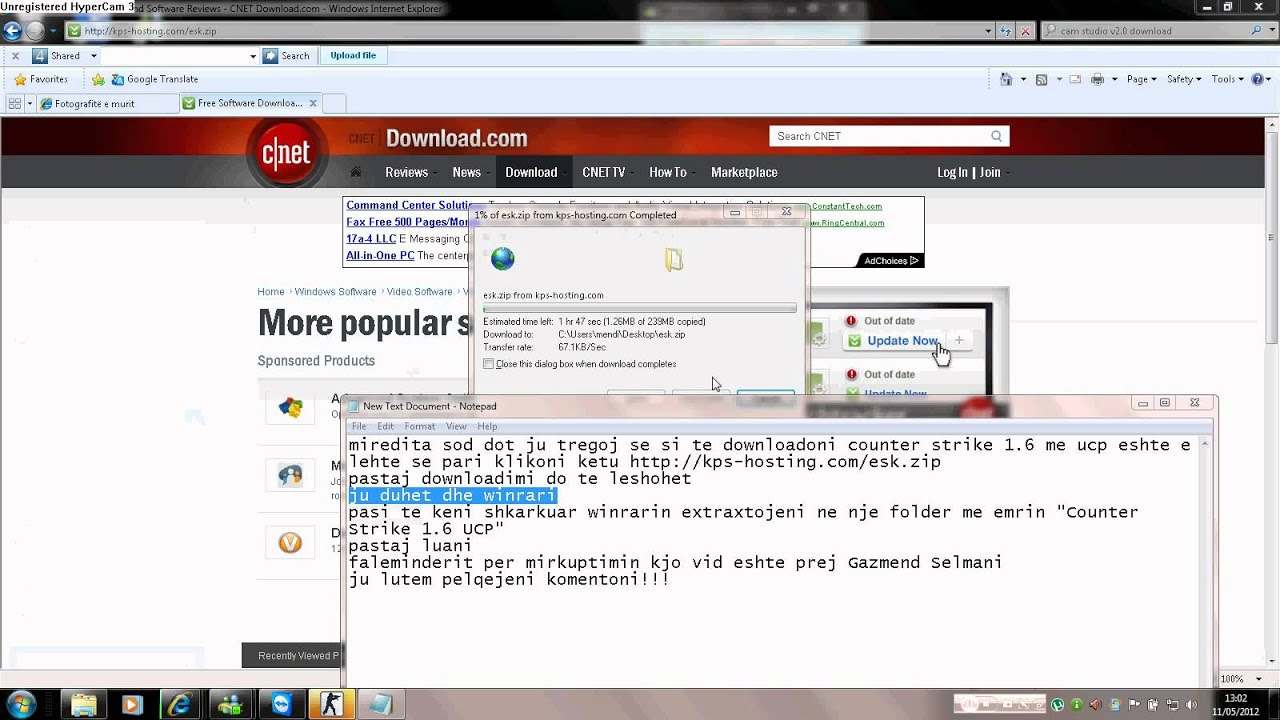This screenshot has height=720, width=1280.
Task: Open the 4Shared toolbar dropdown arrow
Action: (x=93, y=56)
